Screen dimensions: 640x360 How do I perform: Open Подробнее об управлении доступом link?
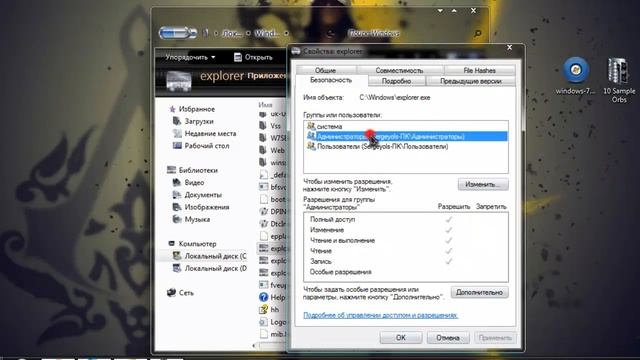(380, 315)
